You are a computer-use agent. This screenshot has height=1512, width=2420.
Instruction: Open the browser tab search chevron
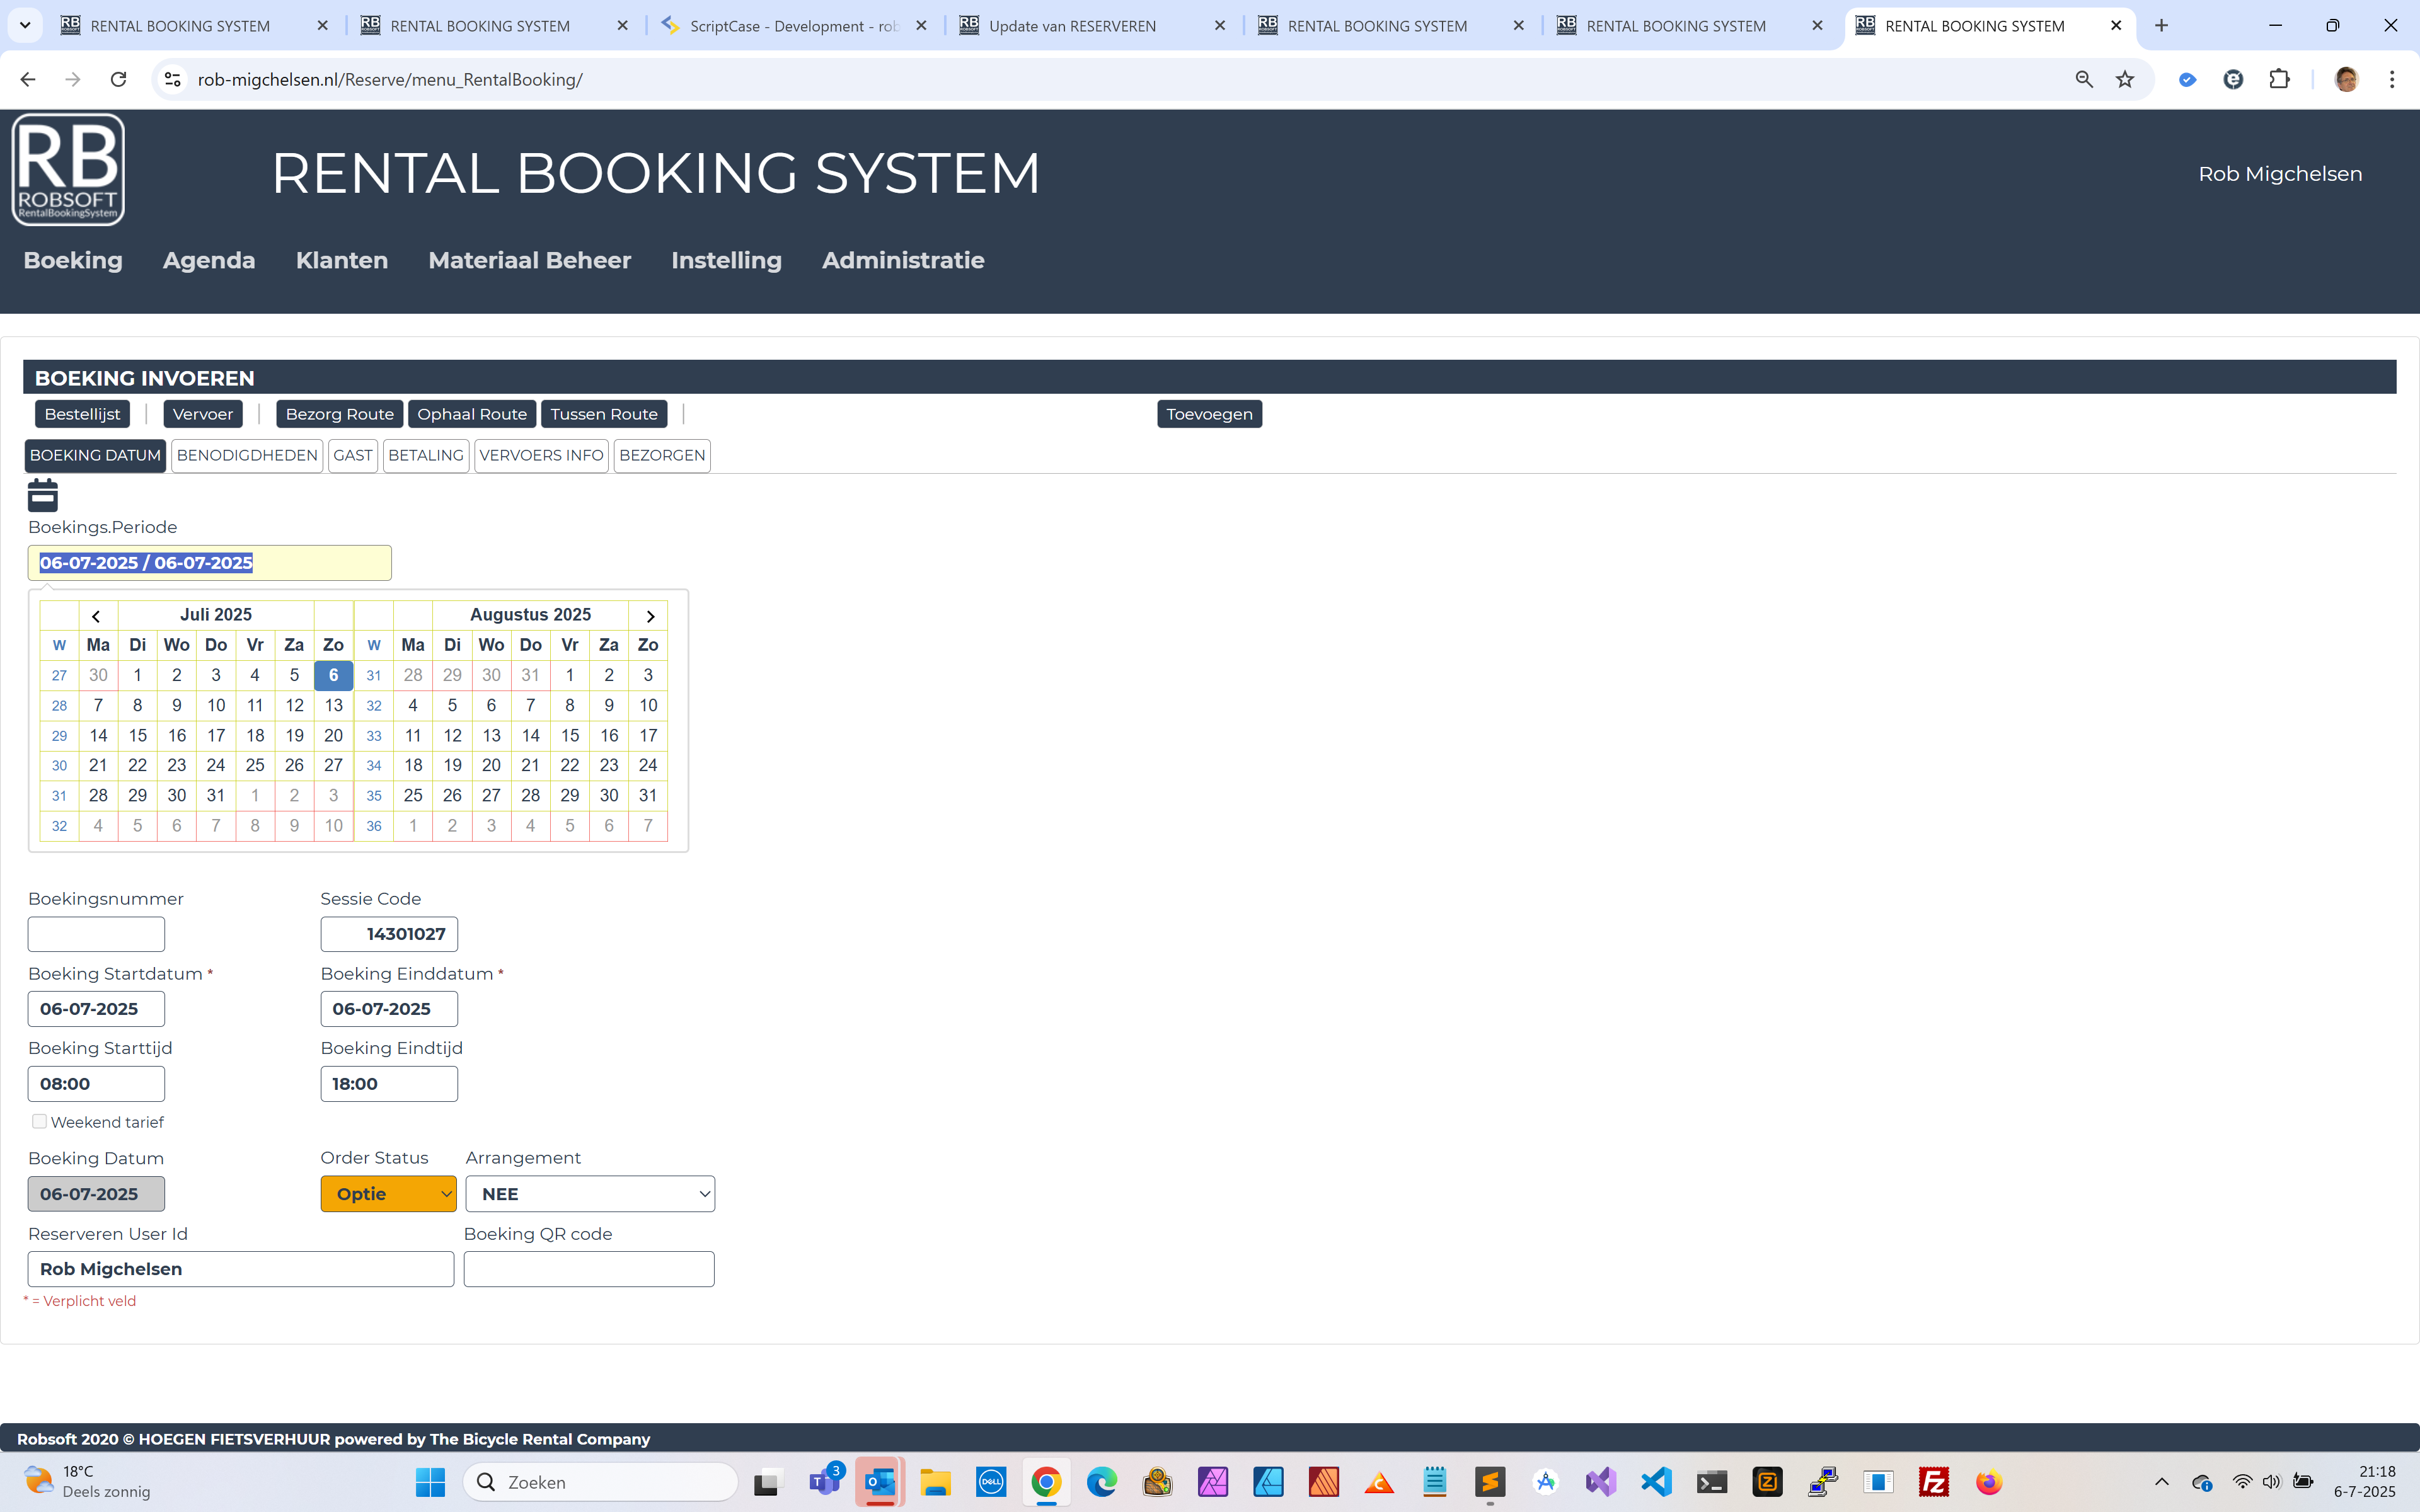coord(25,25)
